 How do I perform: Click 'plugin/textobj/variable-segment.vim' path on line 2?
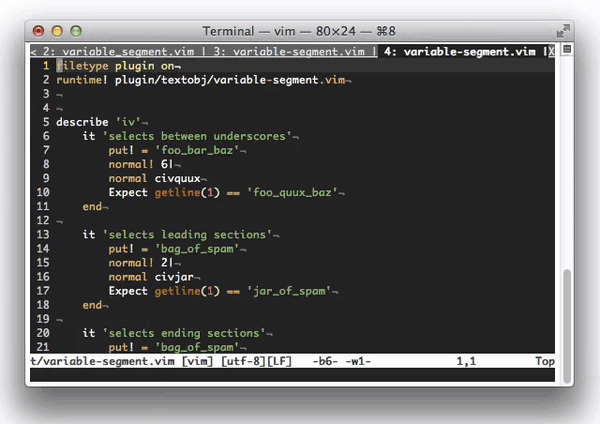point(230,80)
